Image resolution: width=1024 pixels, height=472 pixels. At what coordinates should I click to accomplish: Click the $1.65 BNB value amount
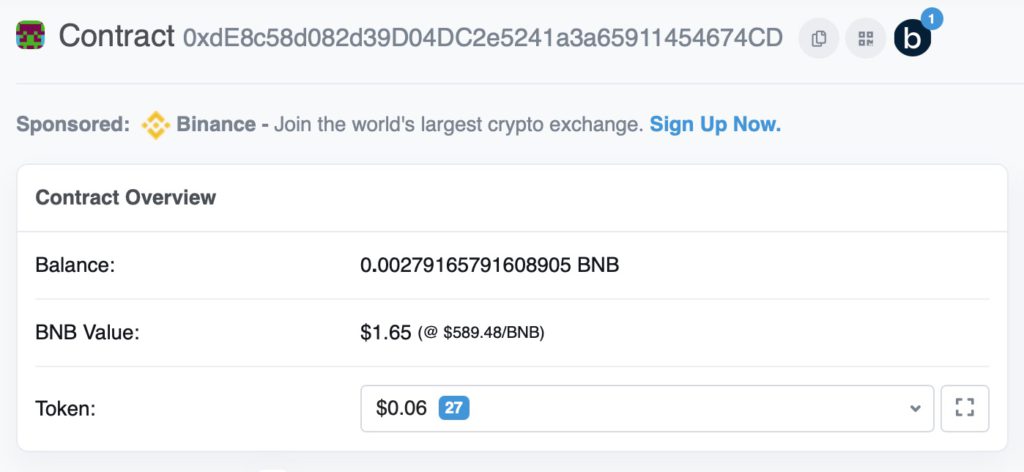386,332
